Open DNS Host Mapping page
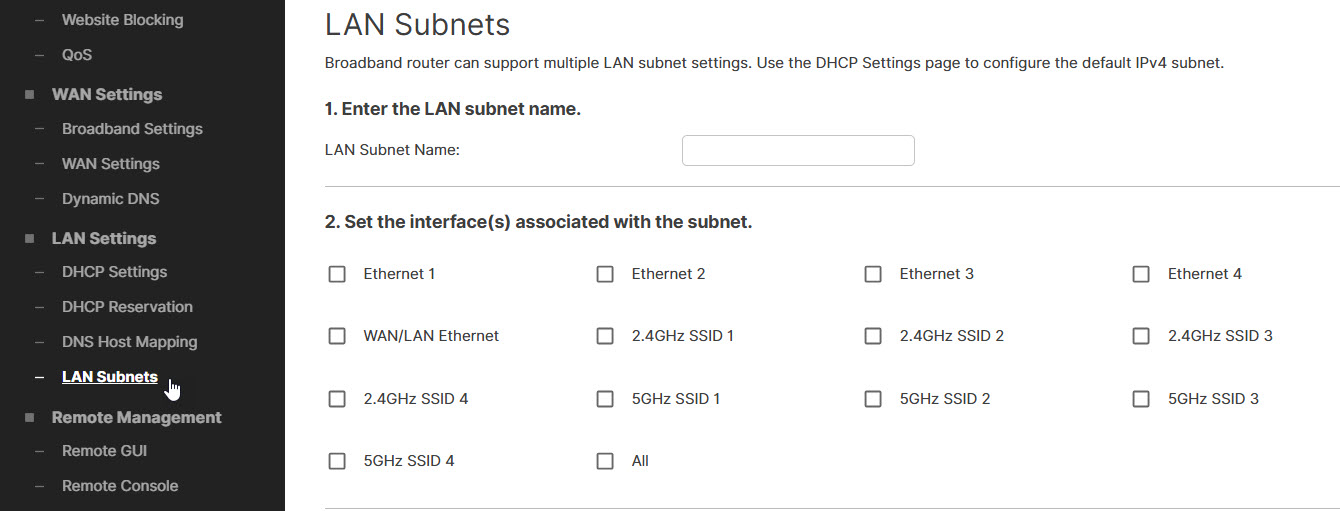The height and width of the screenshot is (511, 1340). pyautogui.click(x=129, y=342)
